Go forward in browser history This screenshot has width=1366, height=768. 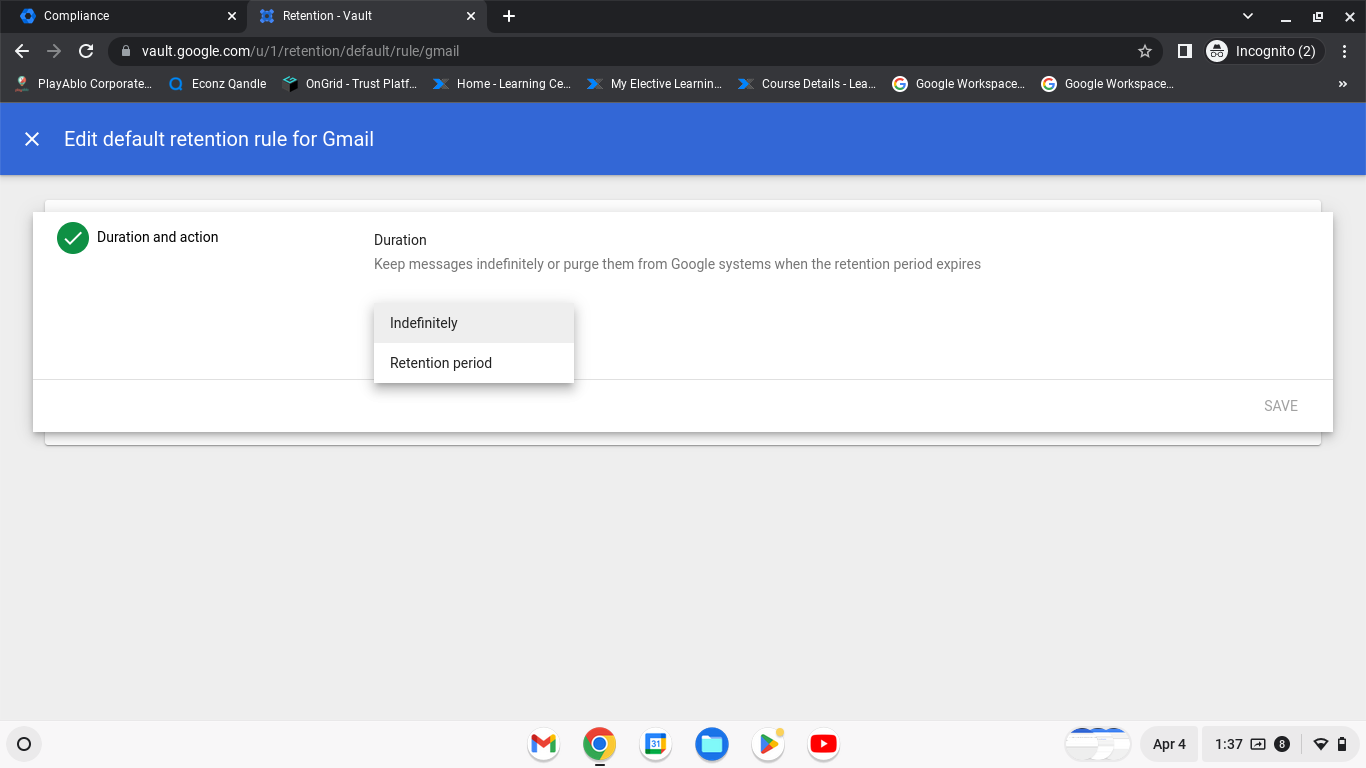[54, 51]
